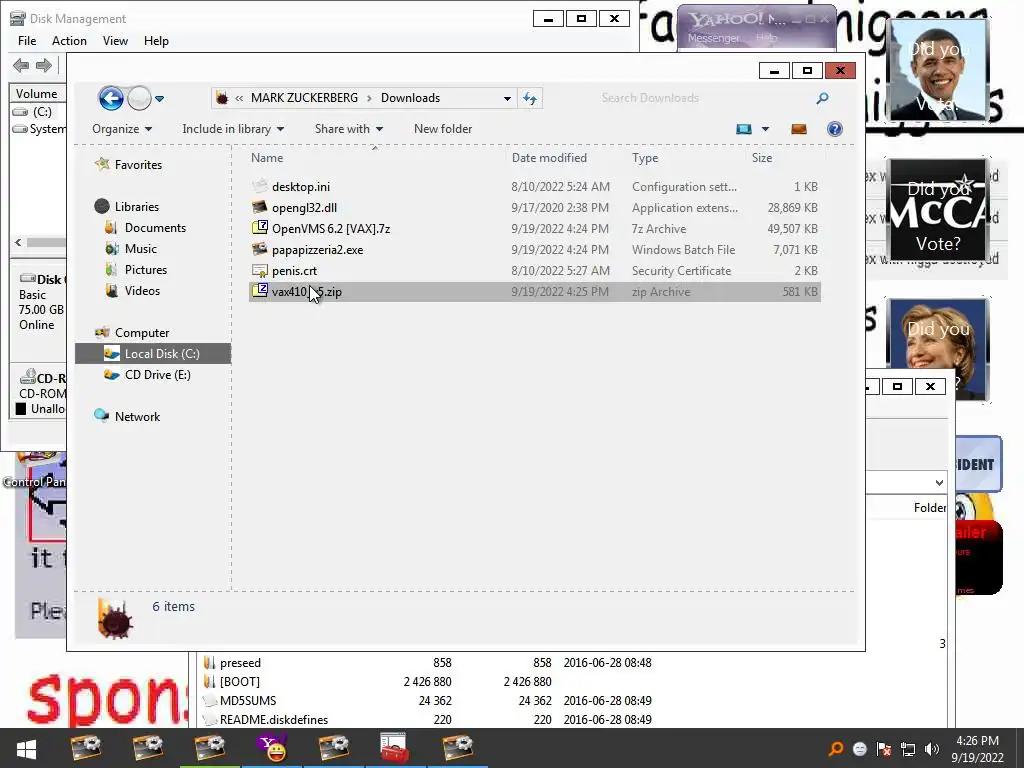Toggle the preview pane icon
The width and height of the screenshot is (1024, 768).
pos(799,129)
